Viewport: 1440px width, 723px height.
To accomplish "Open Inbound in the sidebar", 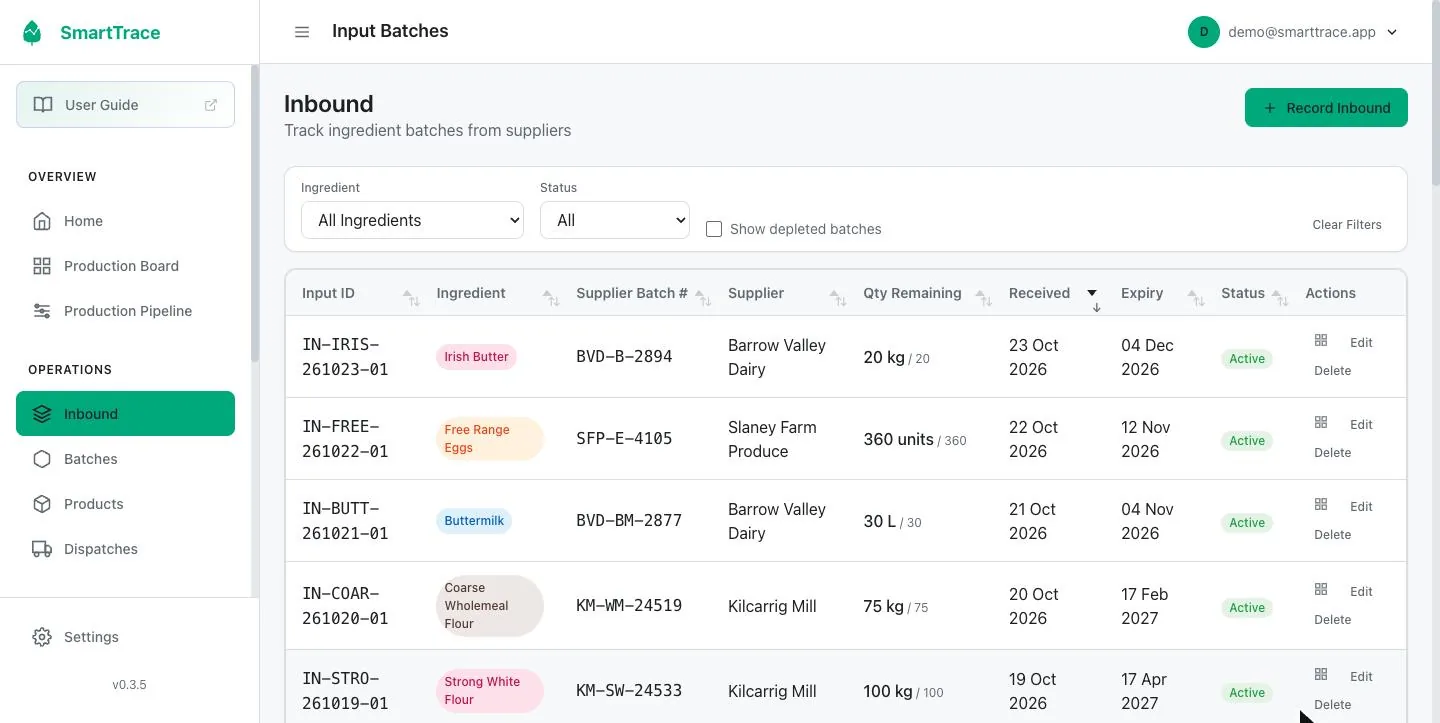I will (x=125, y=414).
